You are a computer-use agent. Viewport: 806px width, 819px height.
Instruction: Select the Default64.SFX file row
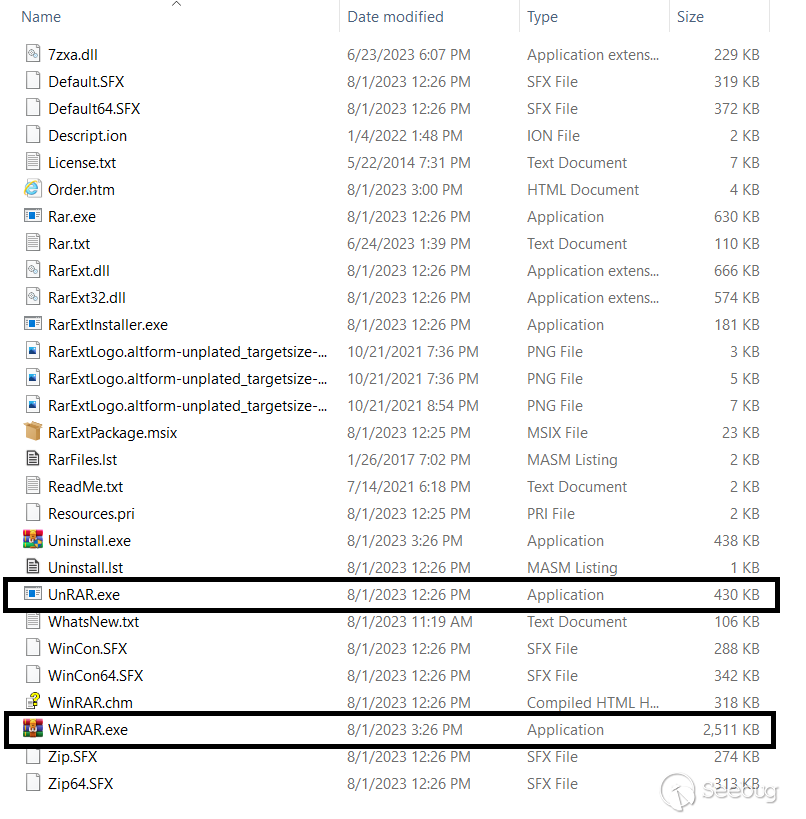pyautogui.click(x=94, y=108)
